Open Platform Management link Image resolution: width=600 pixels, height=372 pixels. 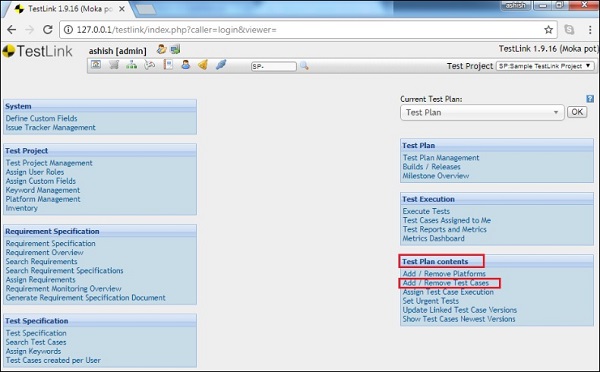coord(43,199)
